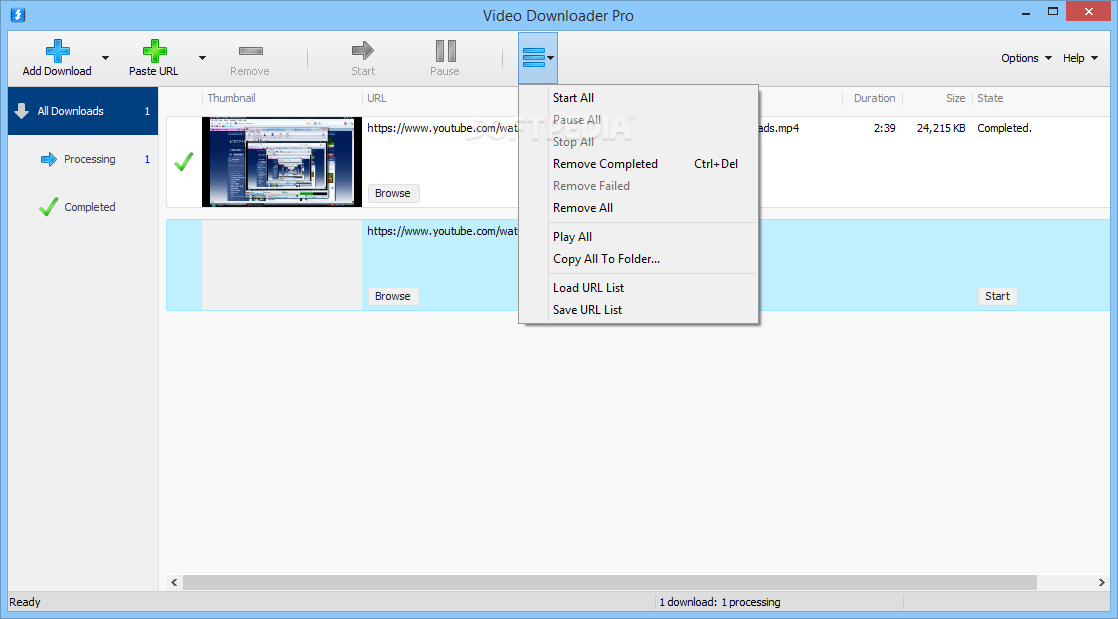The height and width of the screenshot is (619, 1118).
Task: Choose Pause All from the menu
Action: (639, 120)
